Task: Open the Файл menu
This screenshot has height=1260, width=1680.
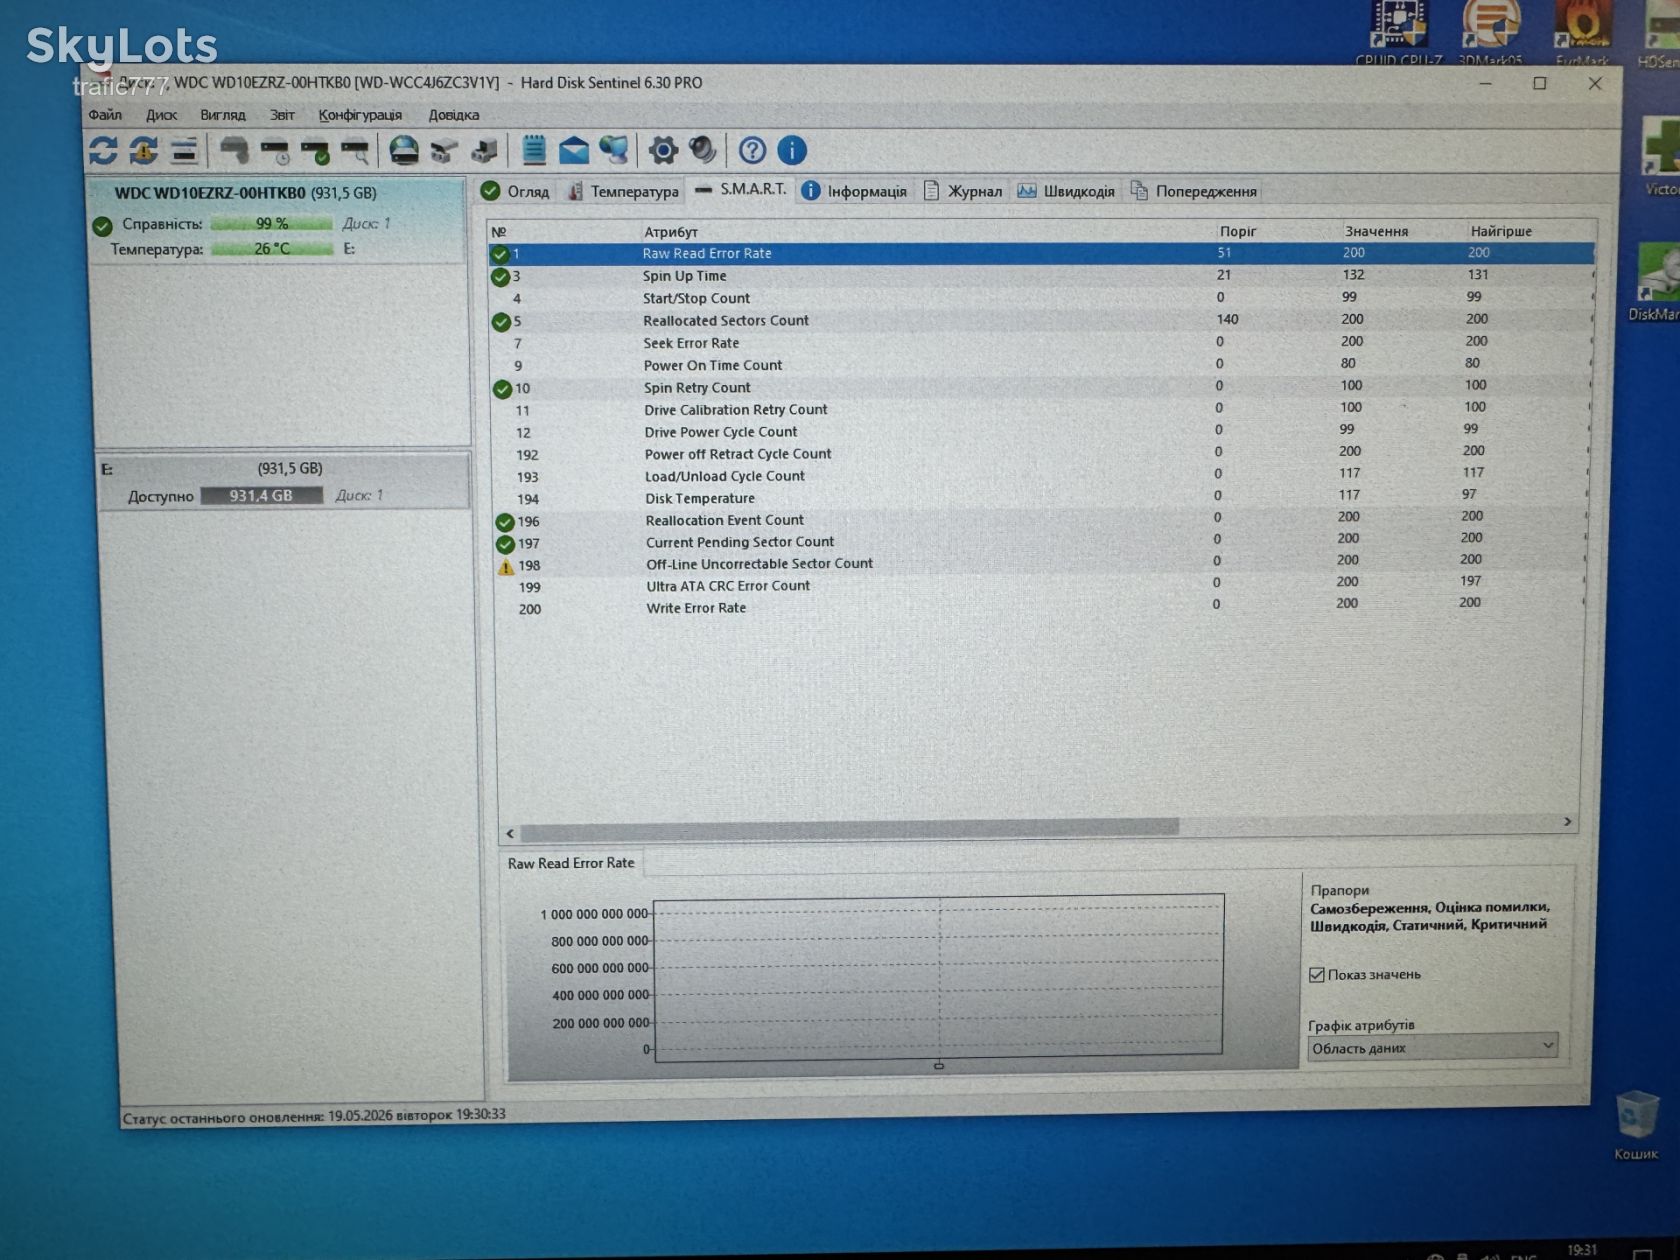Action: (x=105, y=115)
